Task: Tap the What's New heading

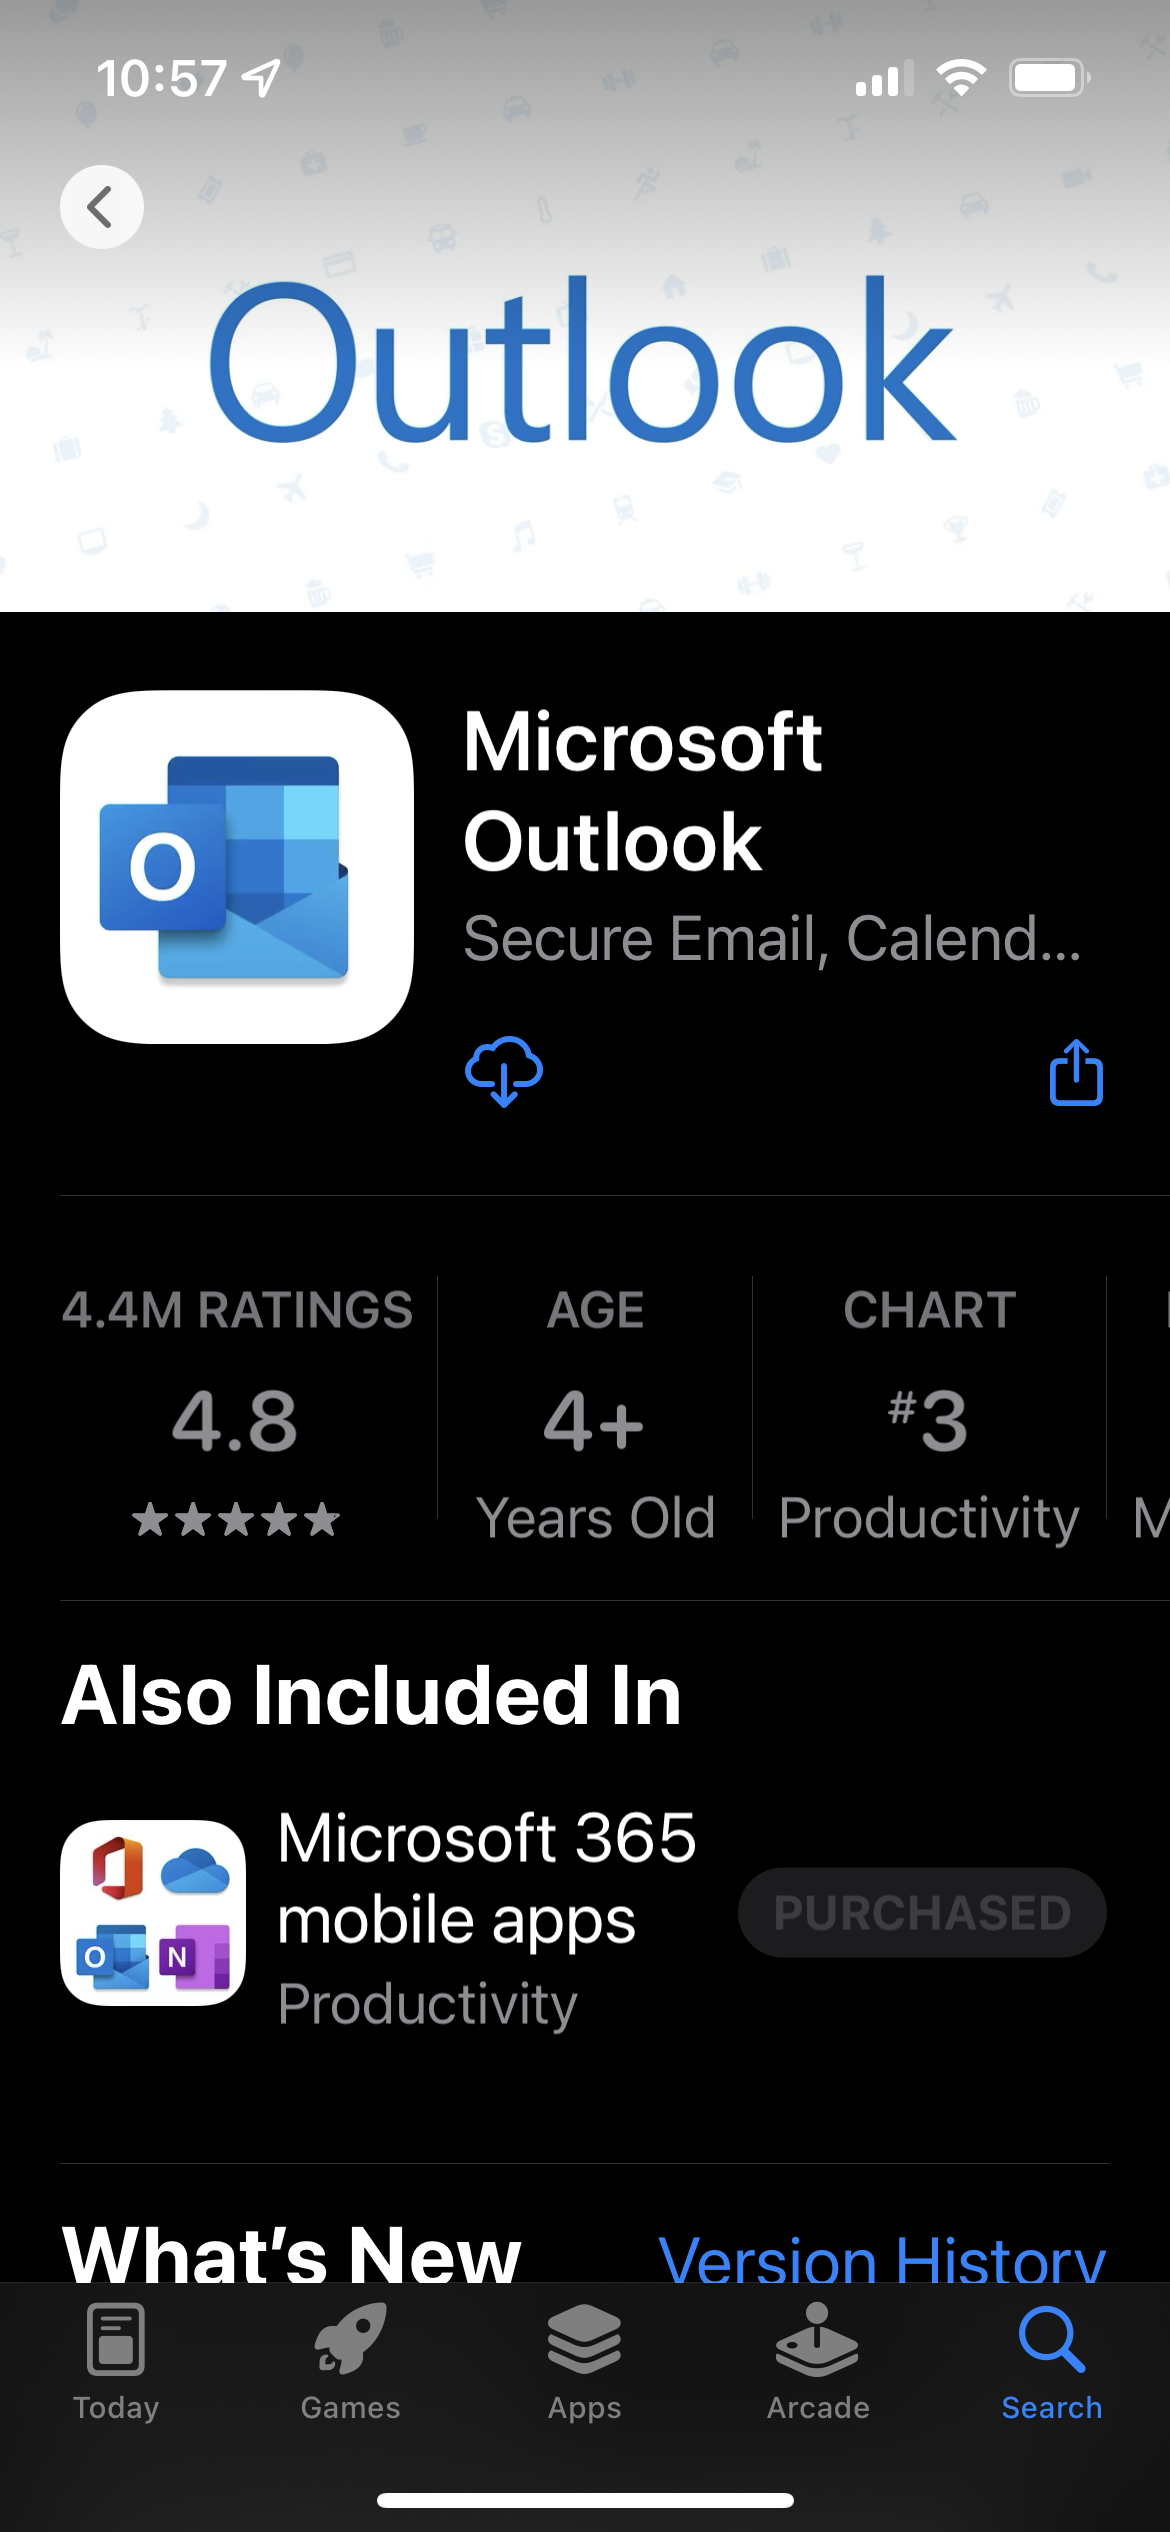Action: click(x=292, y=2254)
